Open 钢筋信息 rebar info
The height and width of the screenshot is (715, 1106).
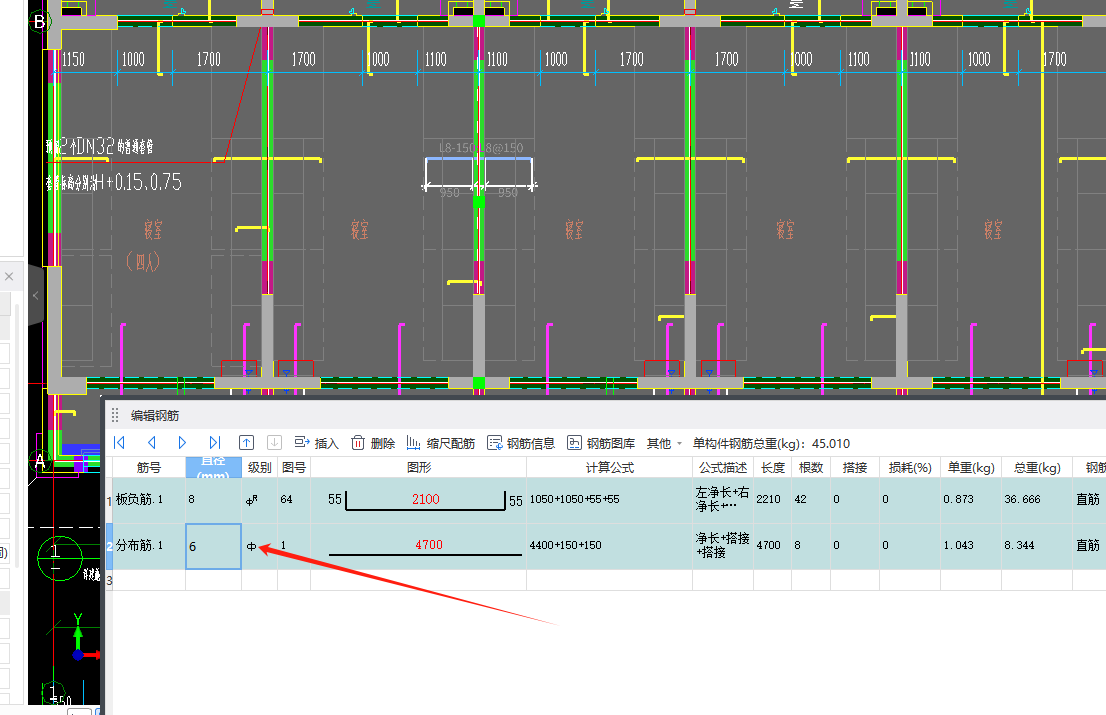coord(521,443)
